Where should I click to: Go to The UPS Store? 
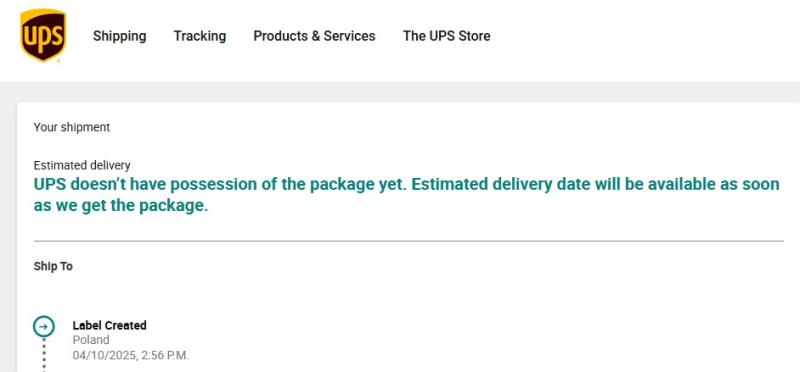(446, 36)
